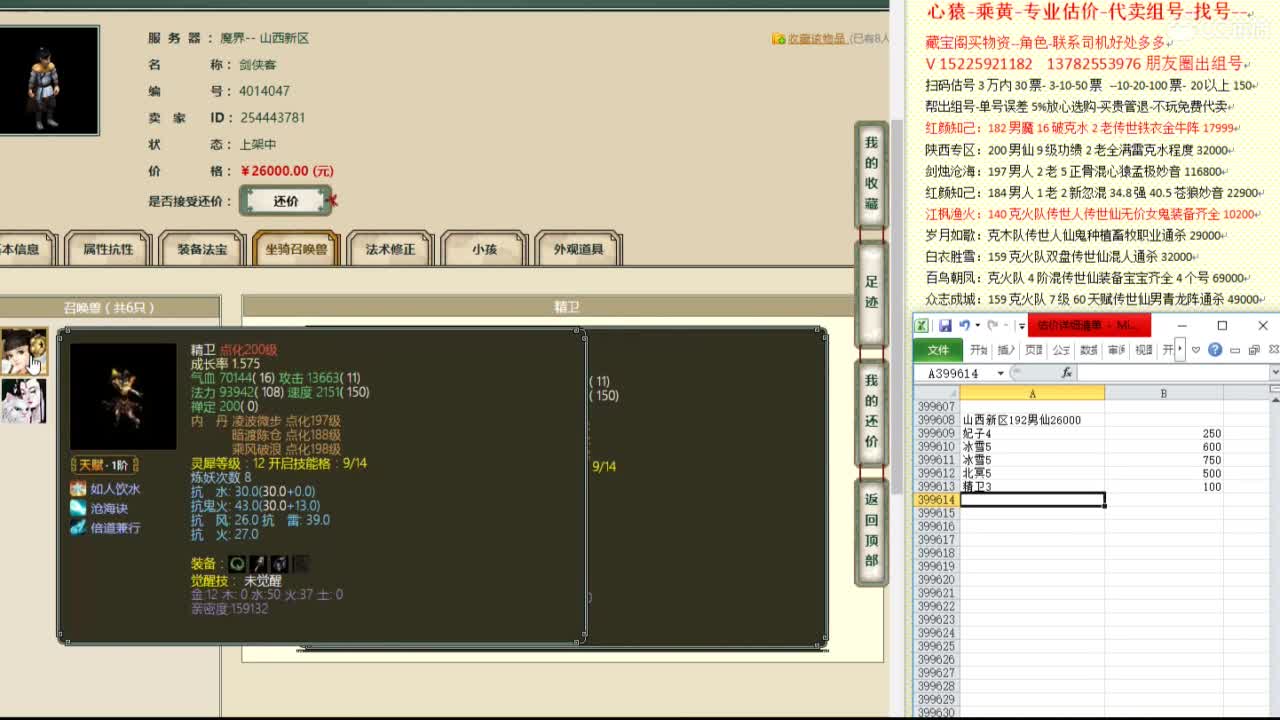This screenshot has width=1280, height=720.
Task: Click the fourth dimmed equipment icon
Action: tap(300, 564)
